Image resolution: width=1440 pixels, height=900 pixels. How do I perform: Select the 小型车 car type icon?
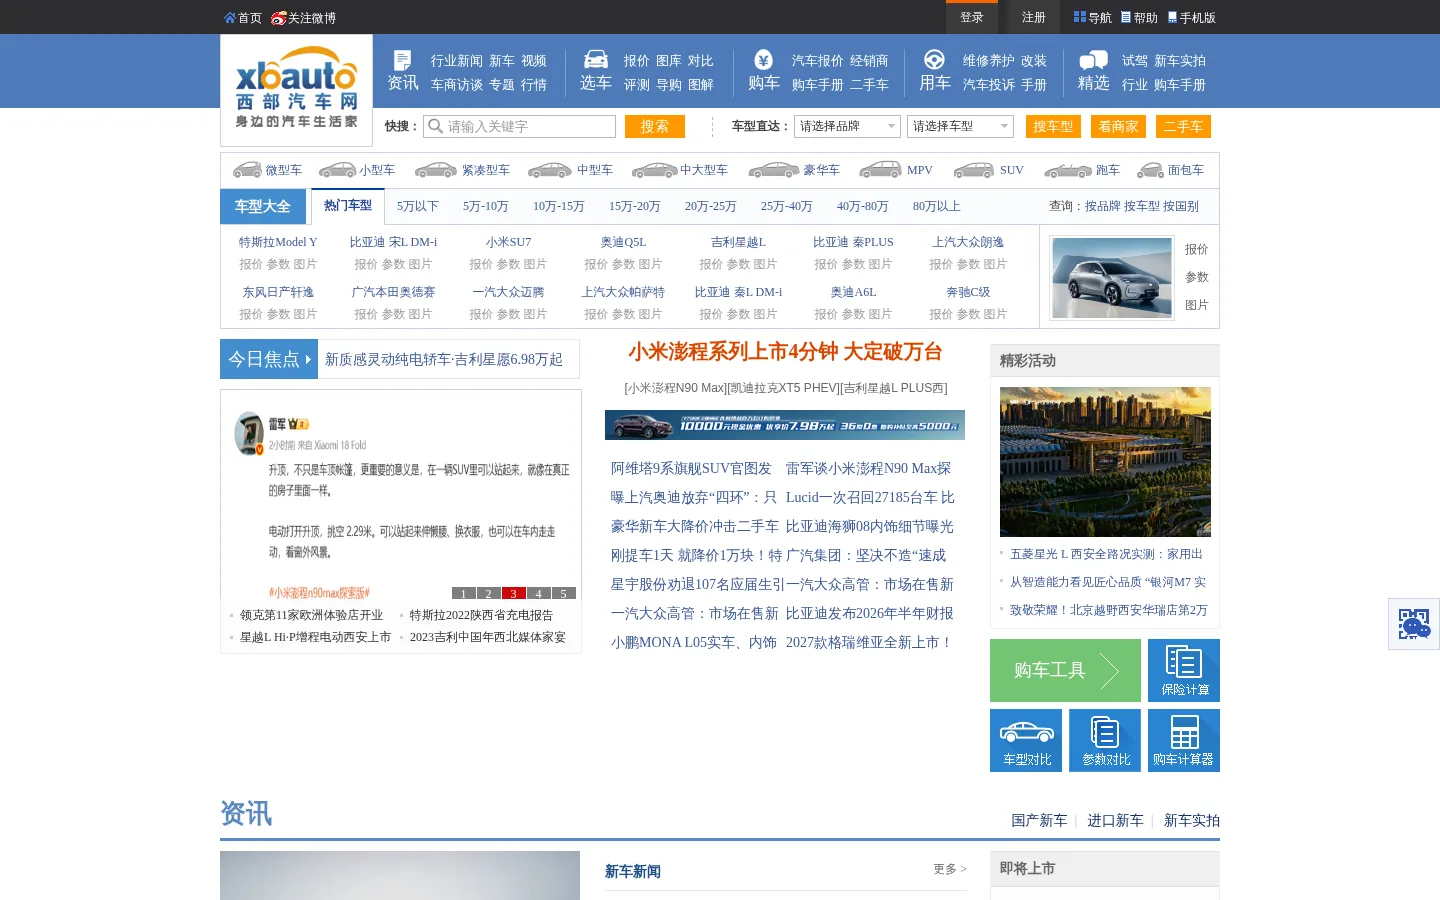(x=337, y=170)
